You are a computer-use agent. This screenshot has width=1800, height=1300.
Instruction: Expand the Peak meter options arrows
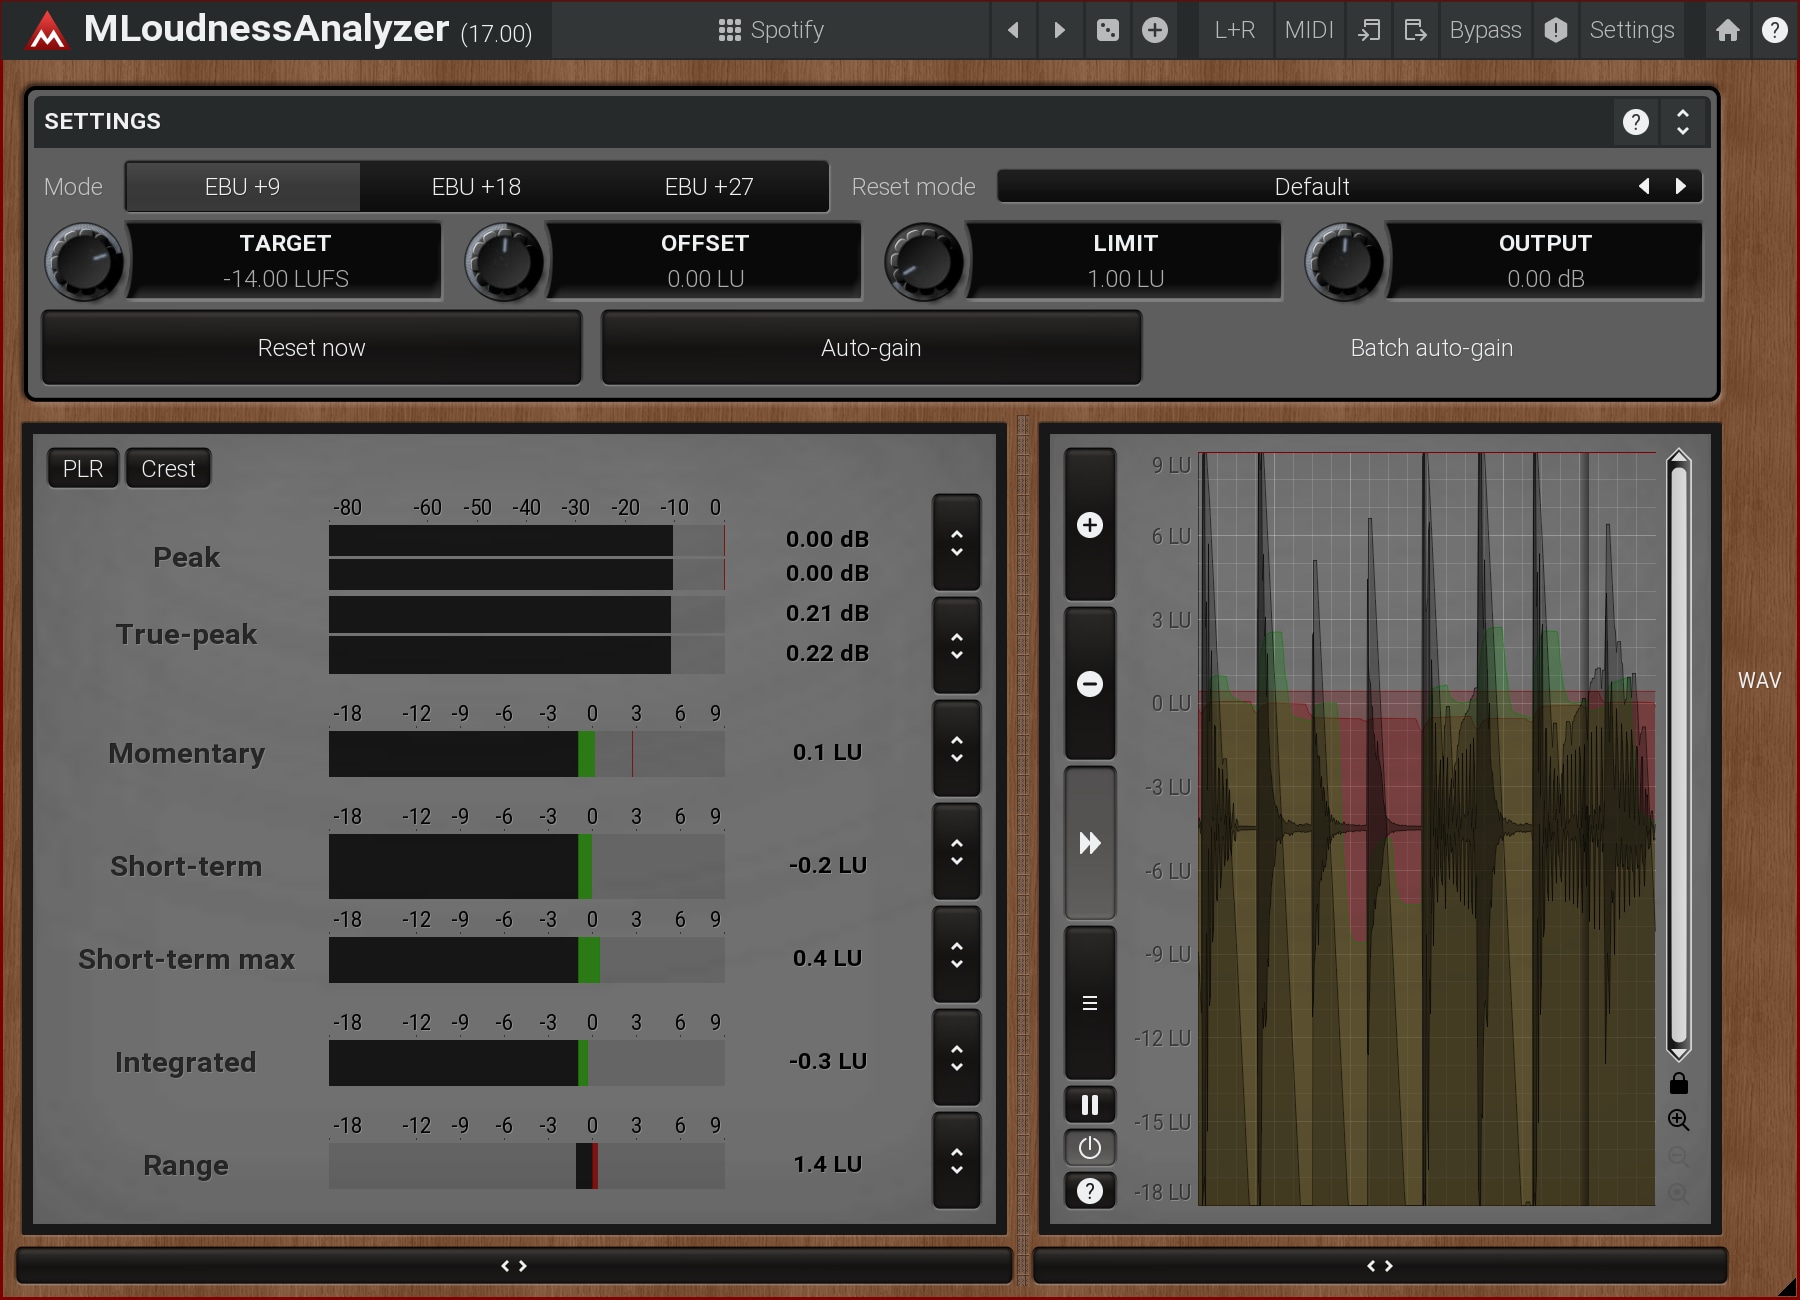click(956, 543)
